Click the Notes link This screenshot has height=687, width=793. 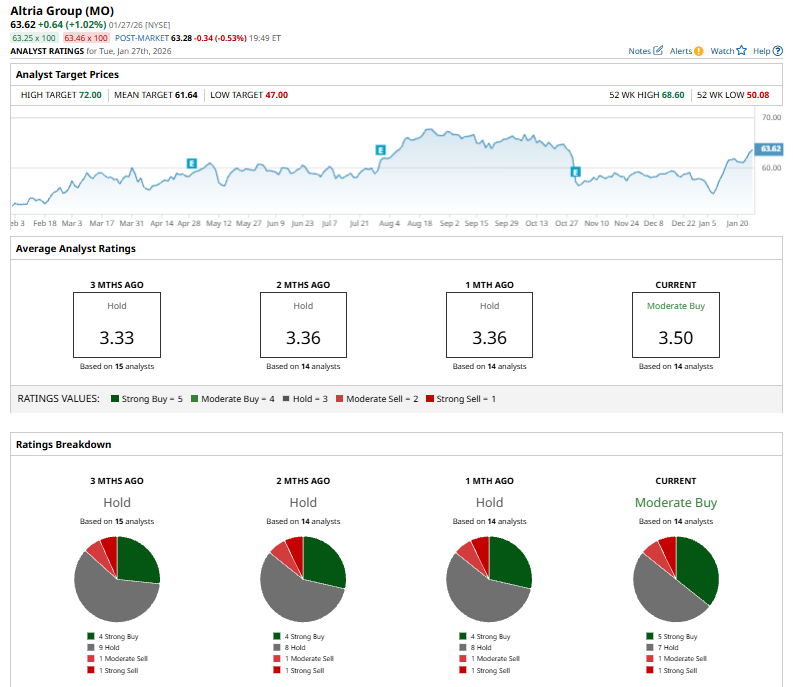point(639,51)
